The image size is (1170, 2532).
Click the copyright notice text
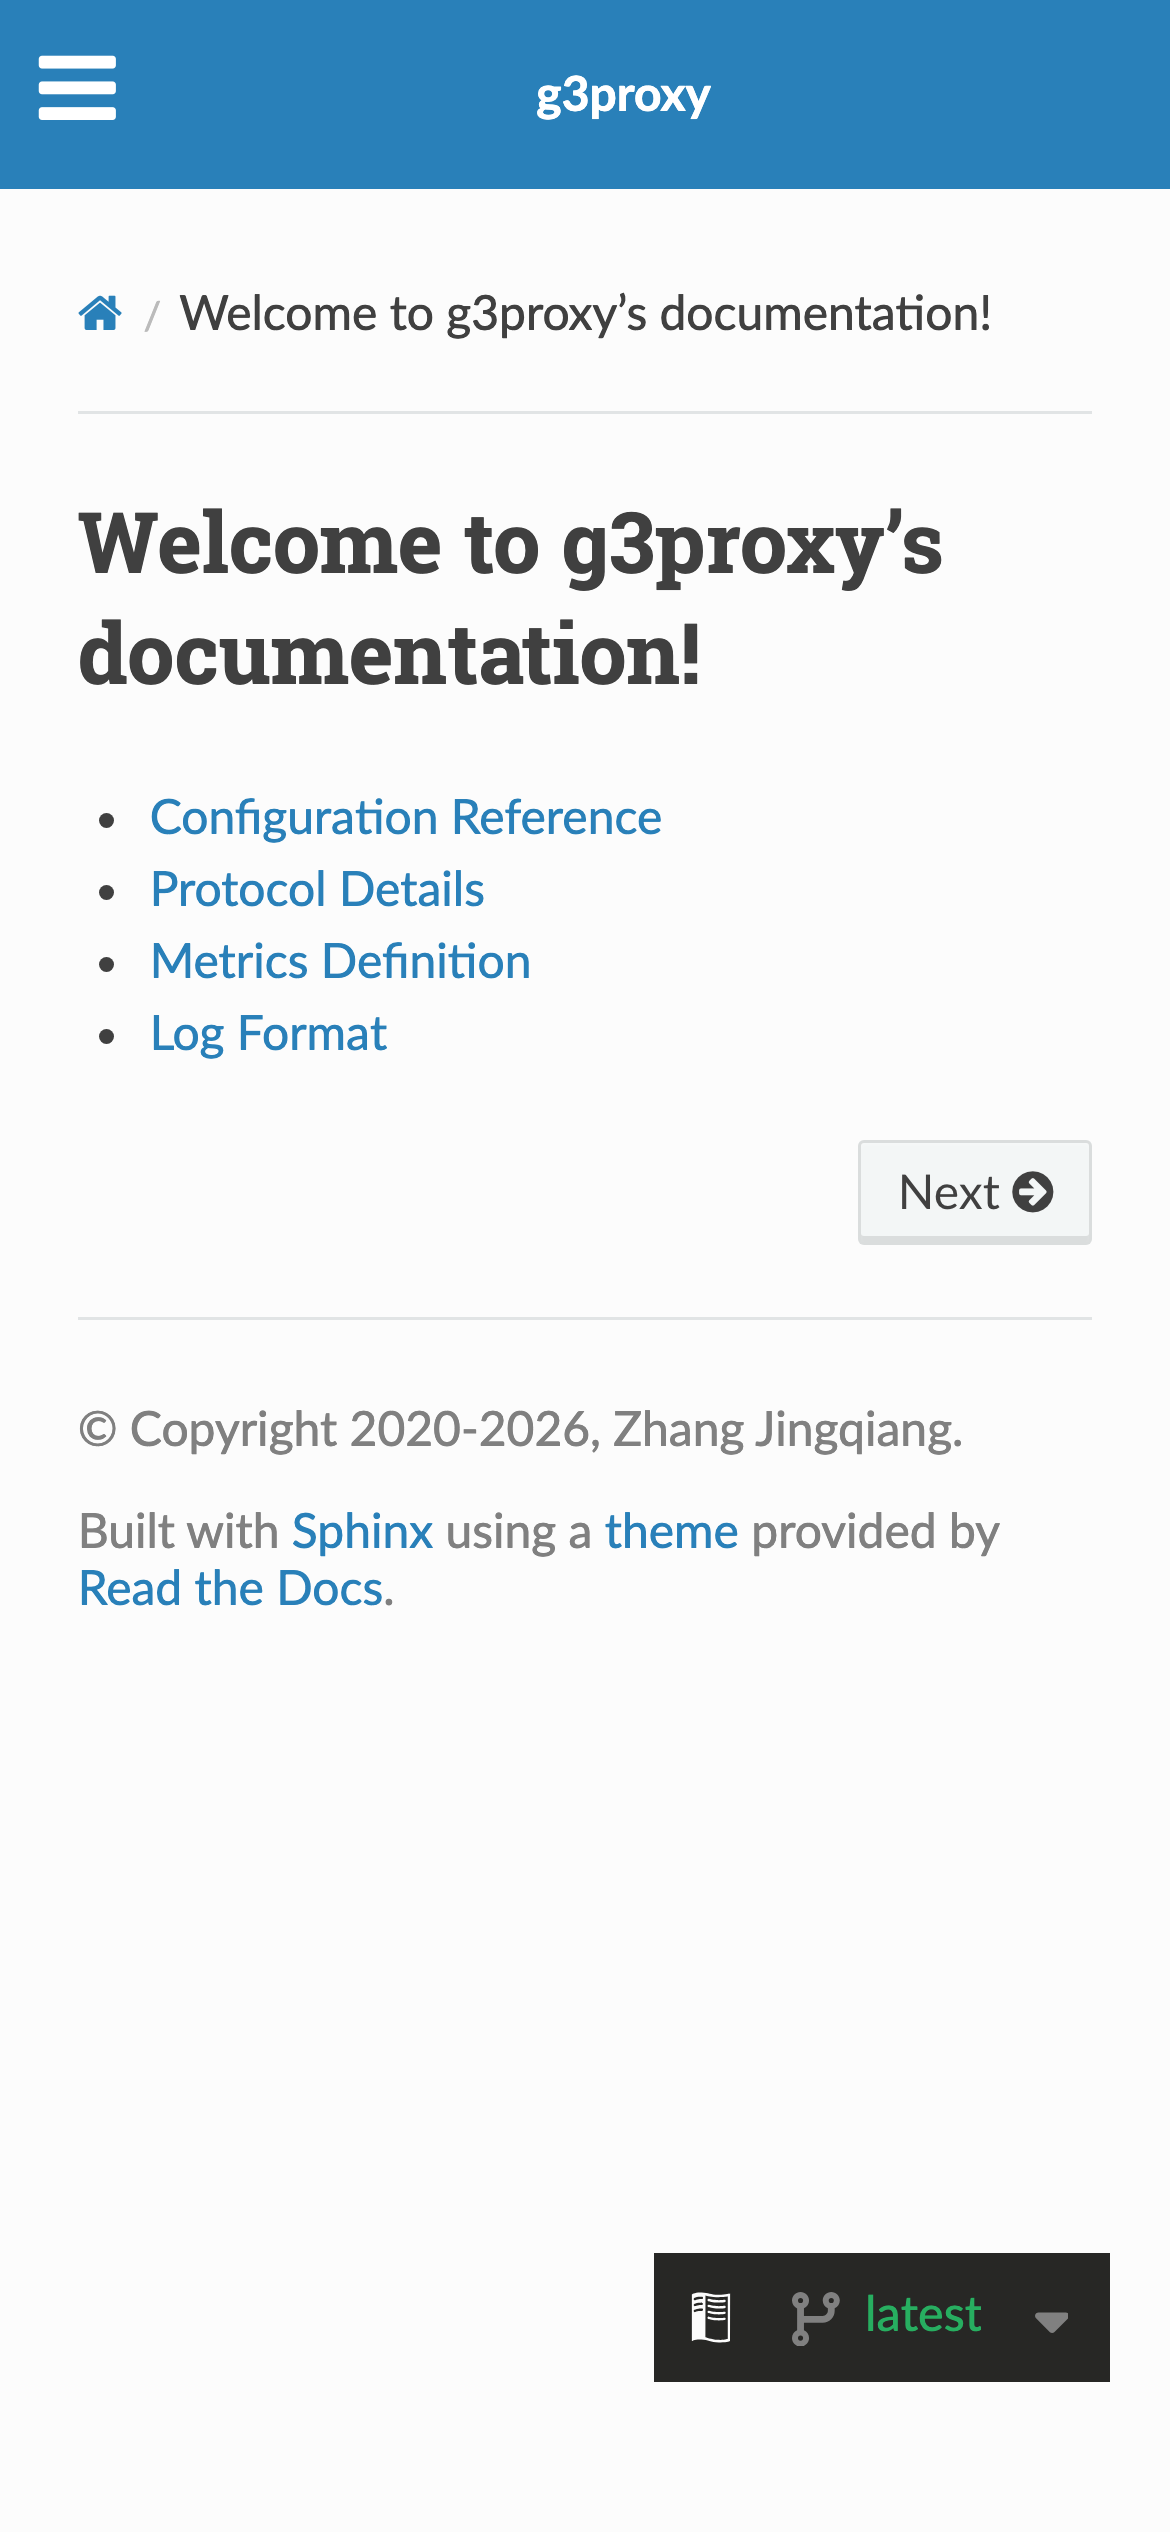520,1430
